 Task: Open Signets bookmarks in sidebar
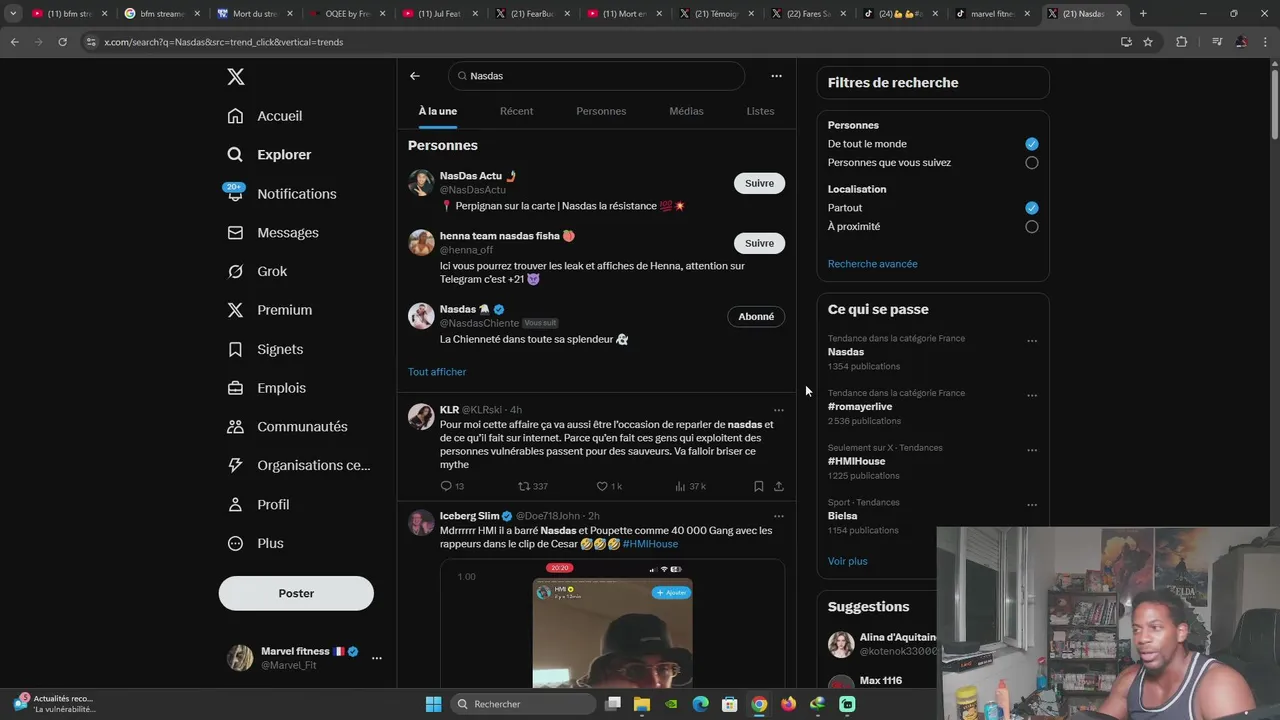[265, 349]
